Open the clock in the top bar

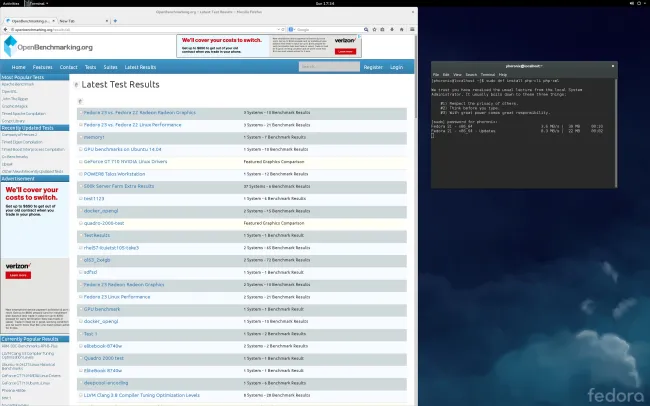point(325,3)
